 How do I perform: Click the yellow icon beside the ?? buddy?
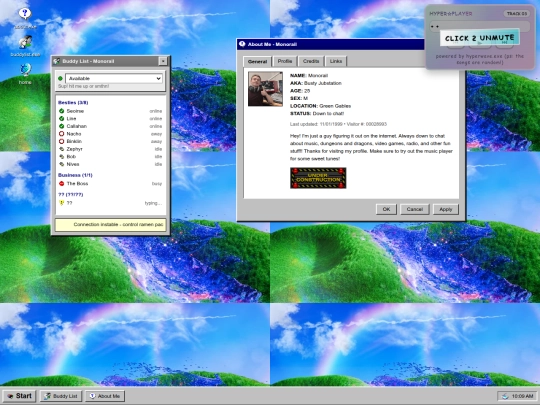tap(61, 203)
